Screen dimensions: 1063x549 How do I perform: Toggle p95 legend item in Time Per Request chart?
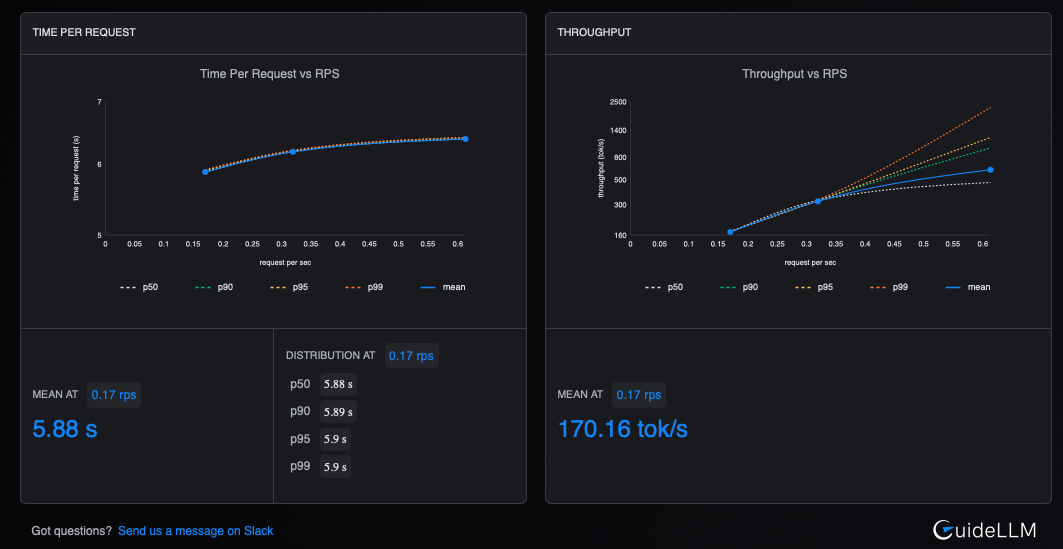(287, 287)
